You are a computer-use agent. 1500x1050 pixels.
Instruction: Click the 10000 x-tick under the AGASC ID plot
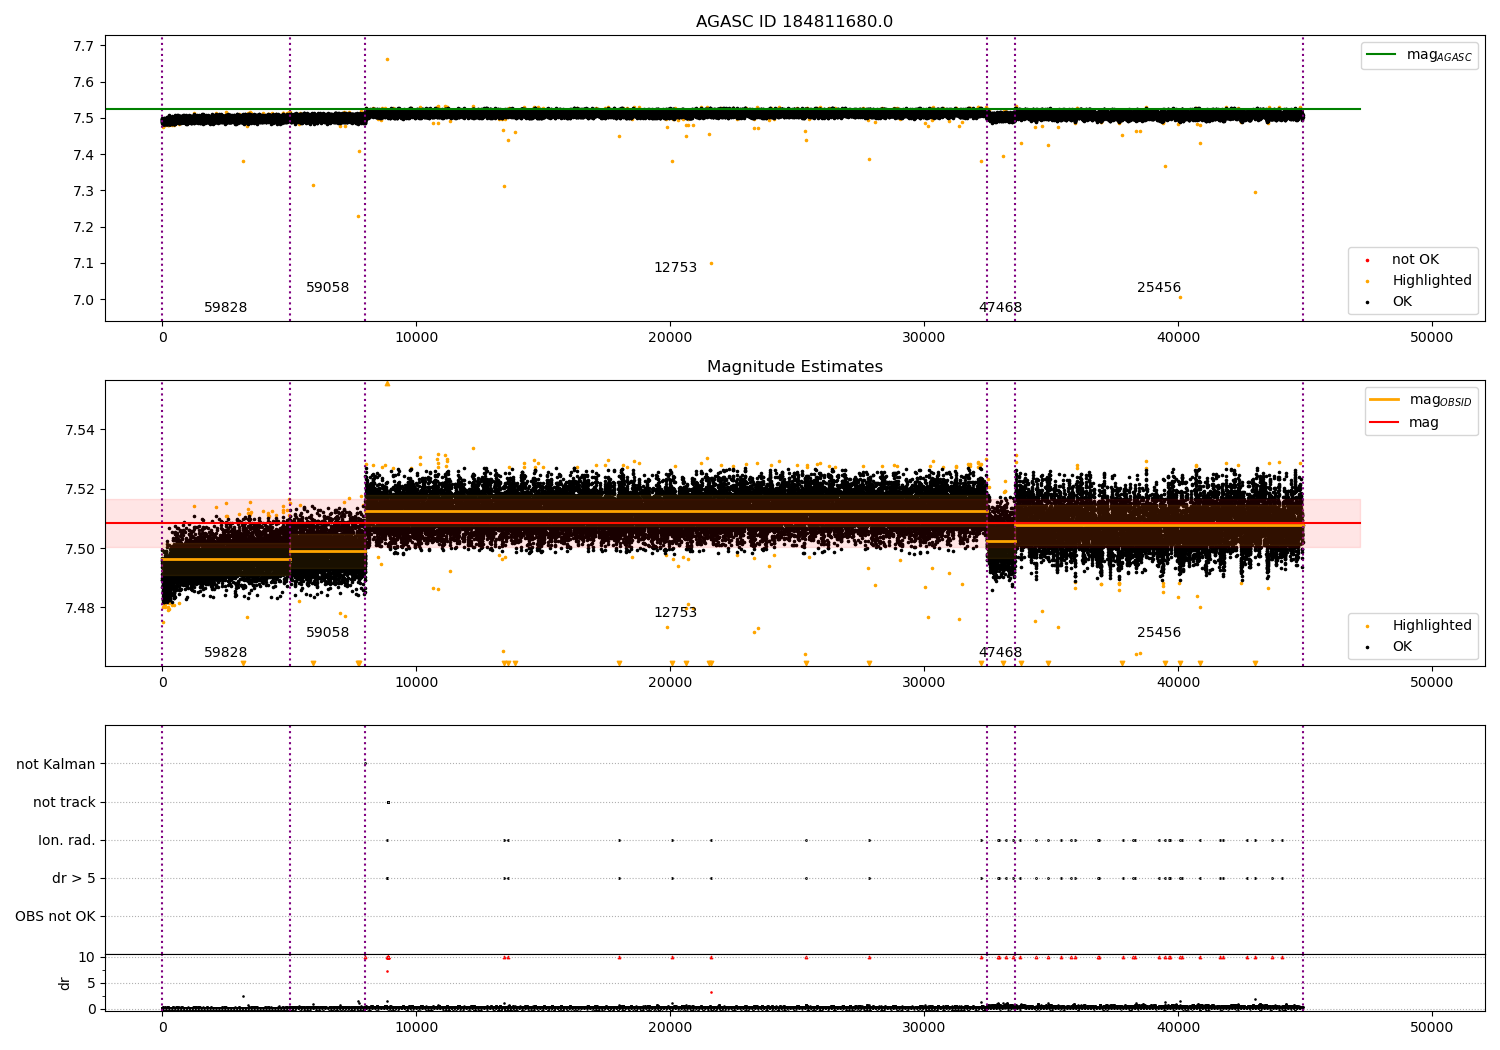416,338
